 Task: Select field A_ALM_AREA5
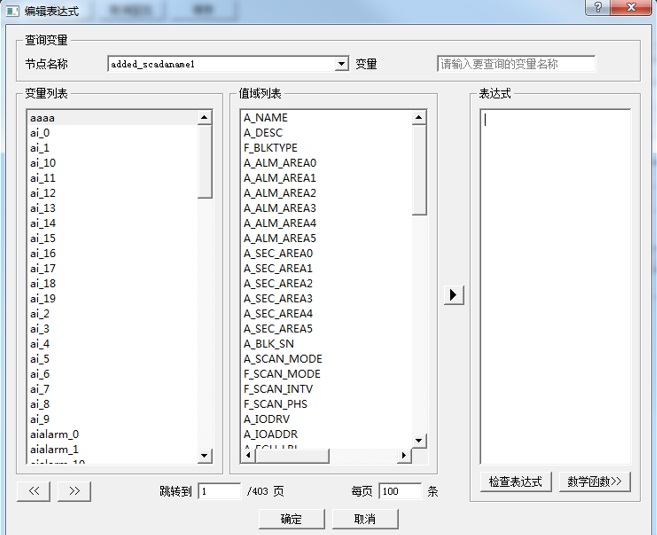pyautogui.click(x=327, y=238)
